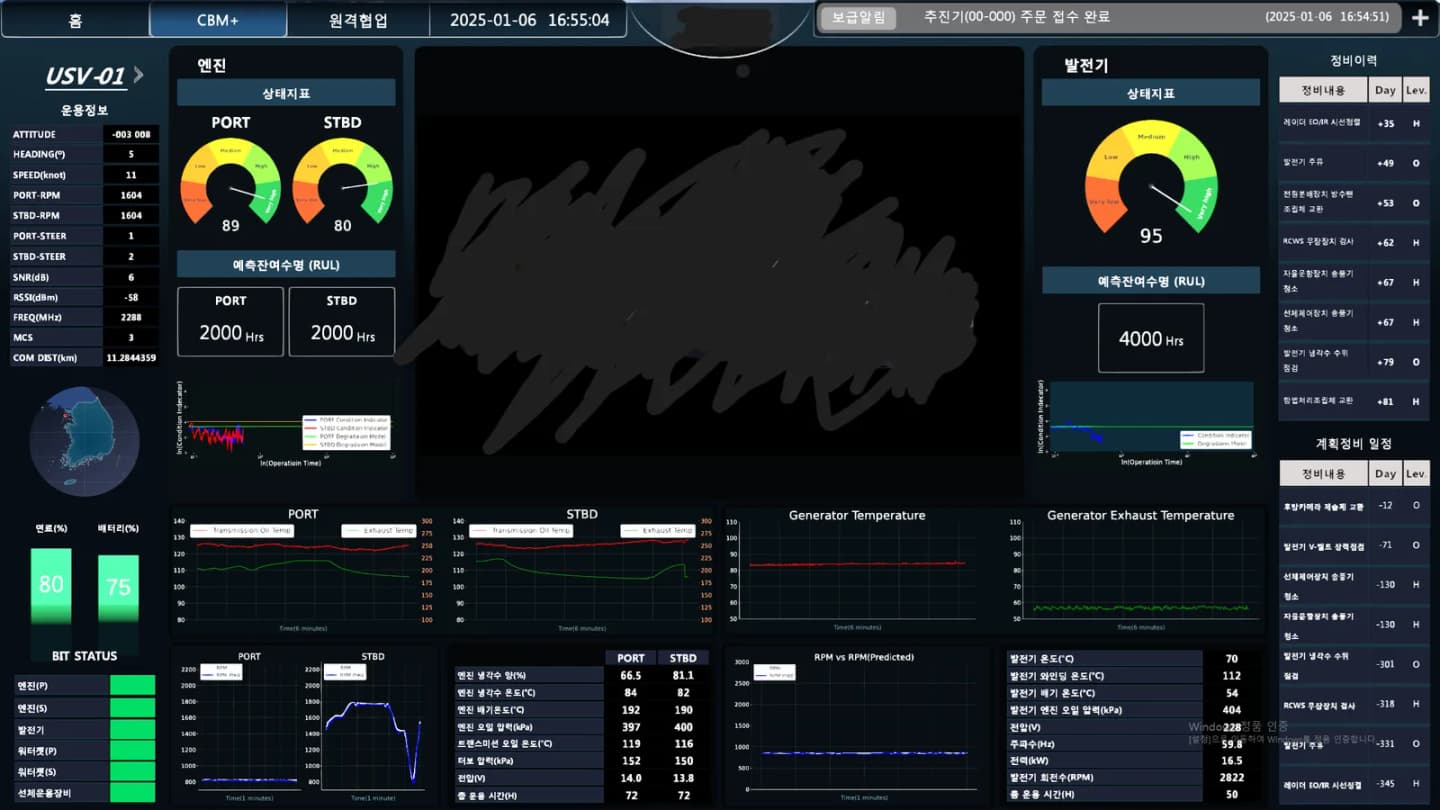
Task: Click the Day header in 정비이력 table
Action: (1385, 90)
